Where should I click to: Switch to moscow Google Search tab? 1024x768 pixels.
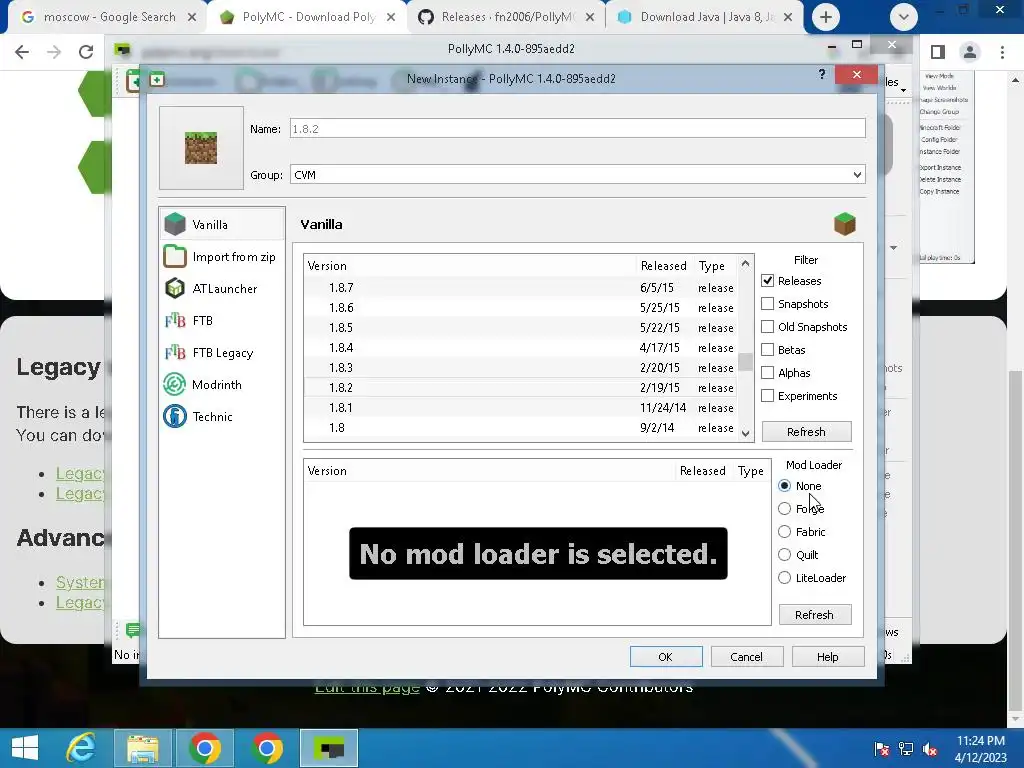107,17
